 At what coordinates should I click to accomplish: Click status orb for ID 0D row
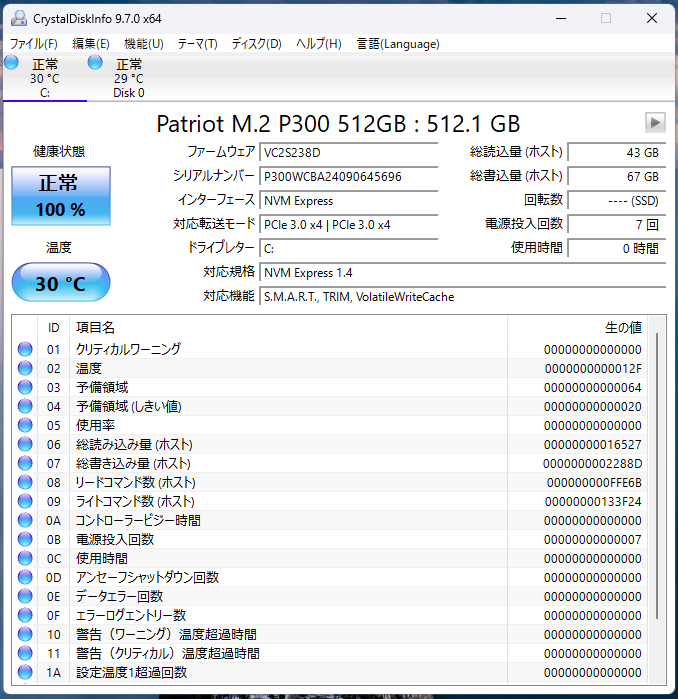[25, 577]
